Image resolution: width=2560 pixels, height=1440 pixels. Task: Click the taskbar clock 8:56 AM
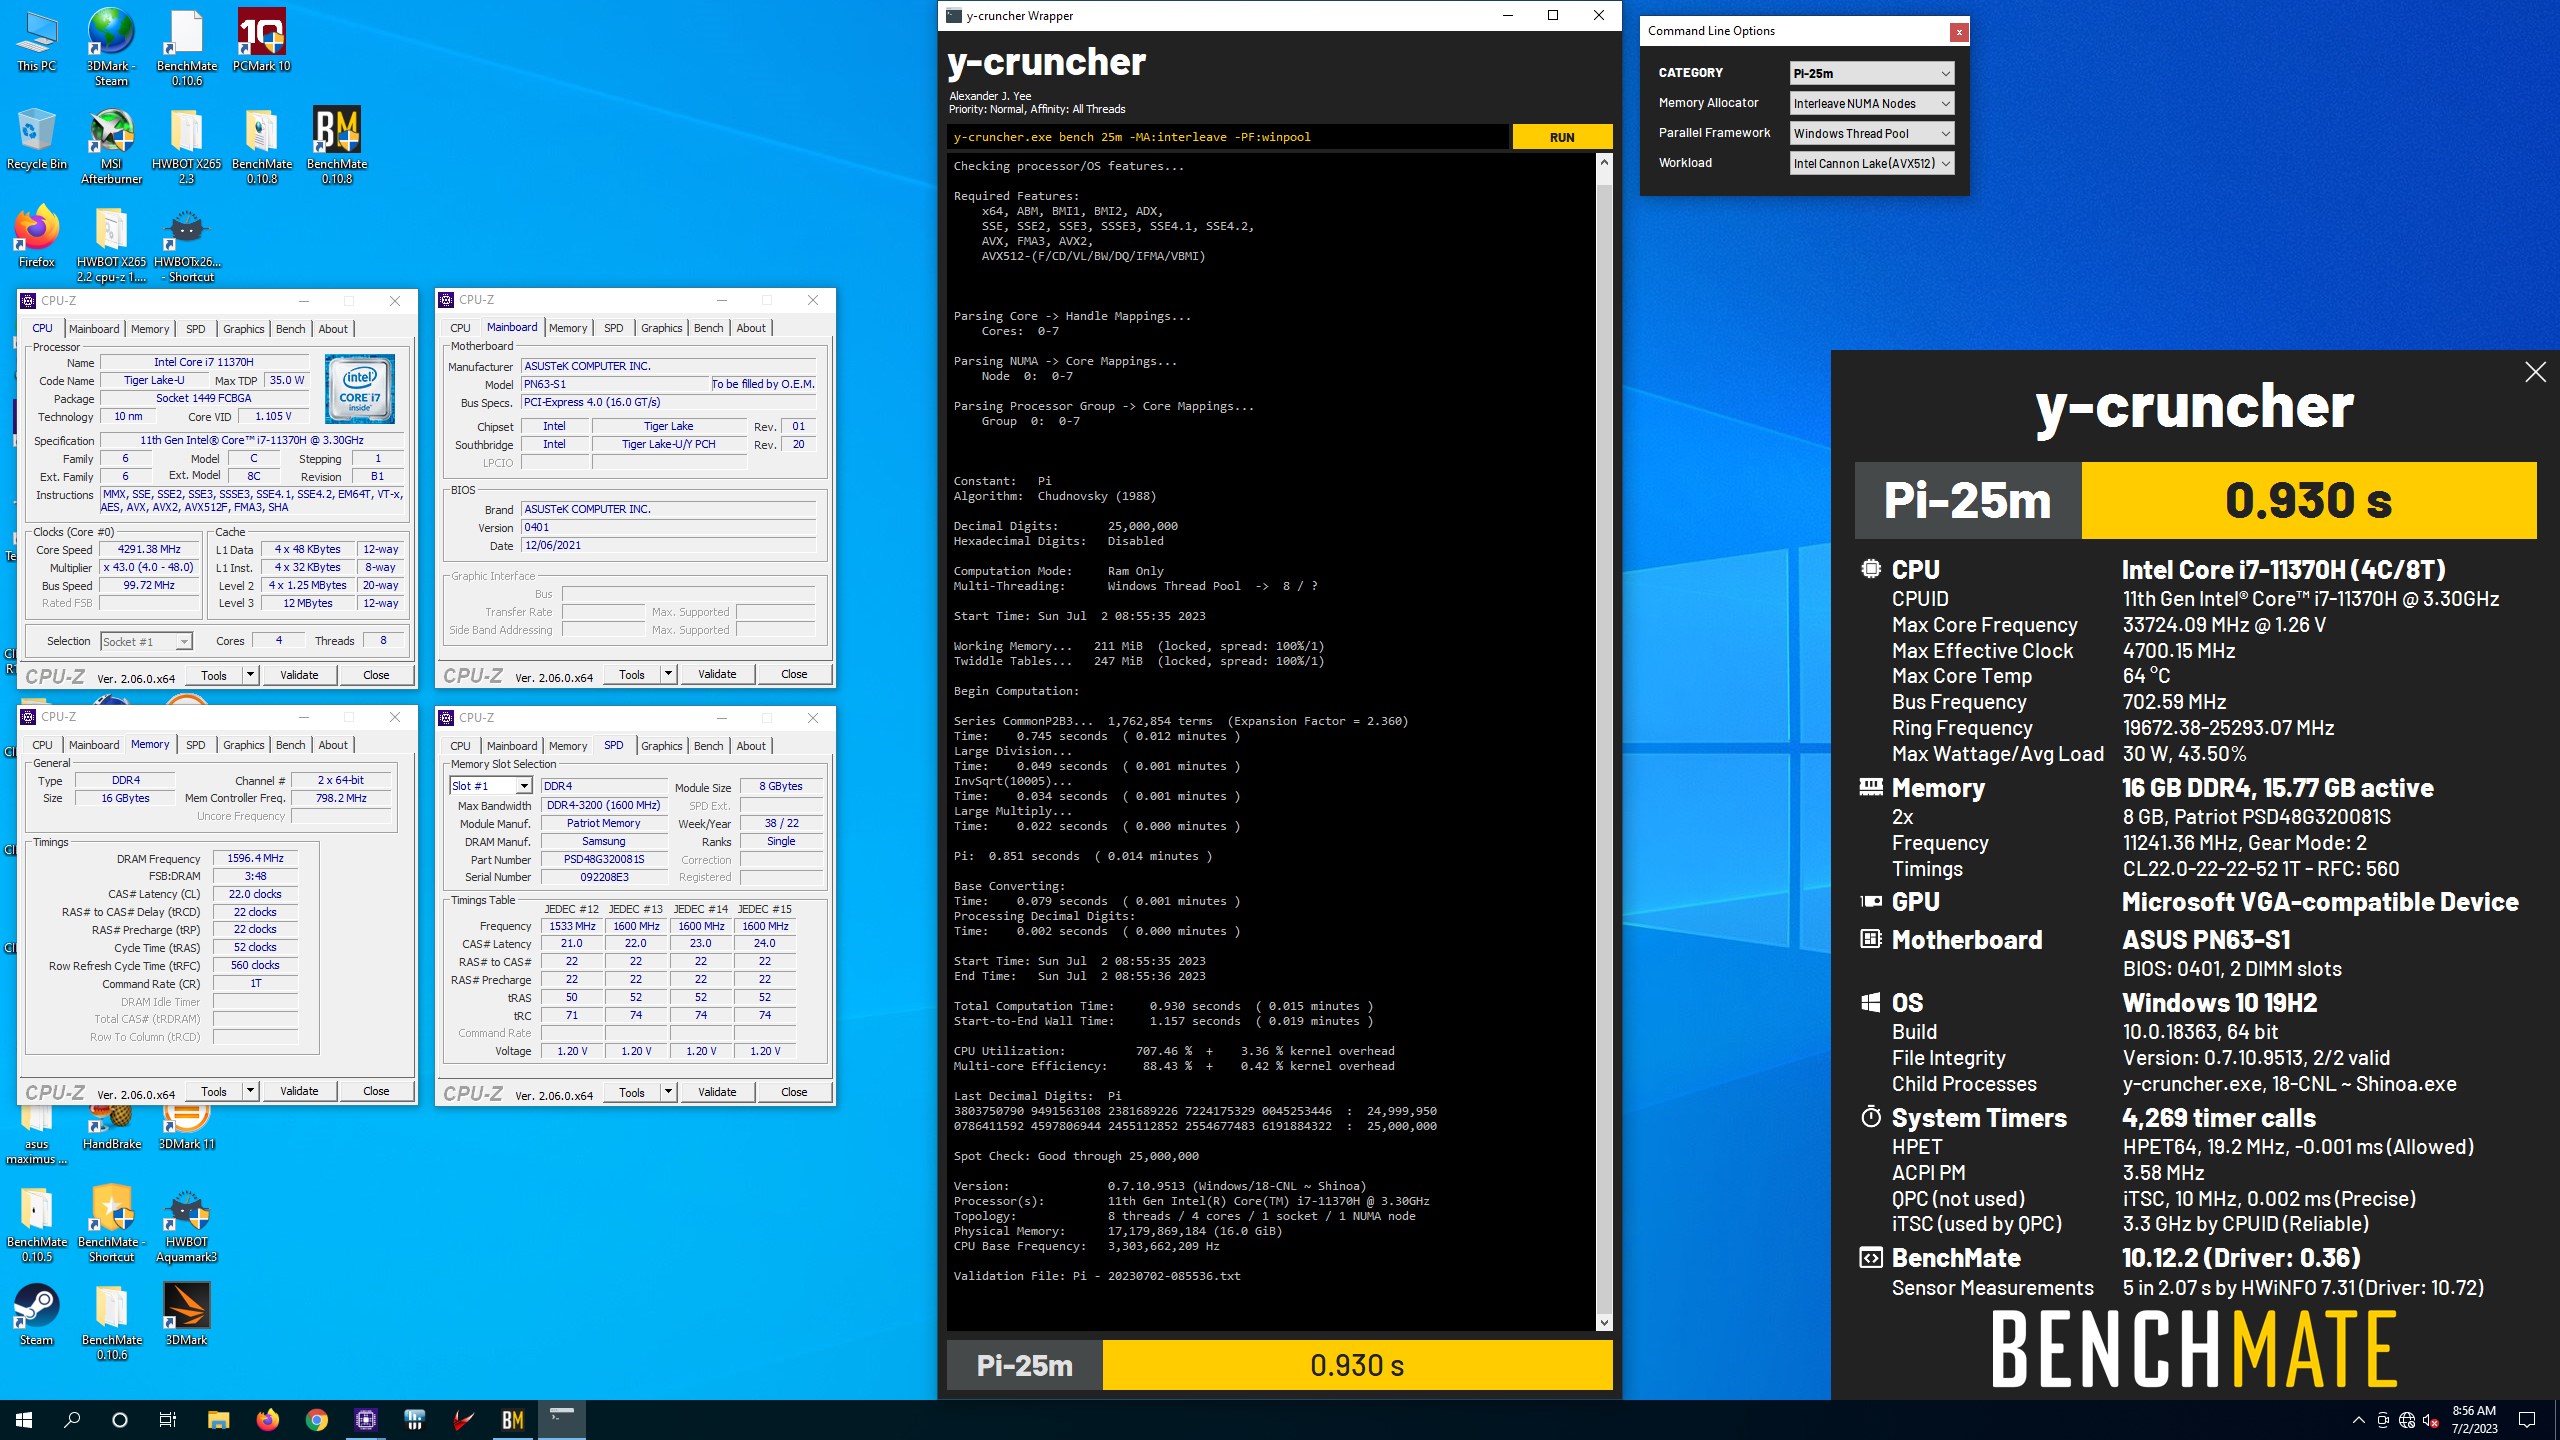pos(2473,1420)
